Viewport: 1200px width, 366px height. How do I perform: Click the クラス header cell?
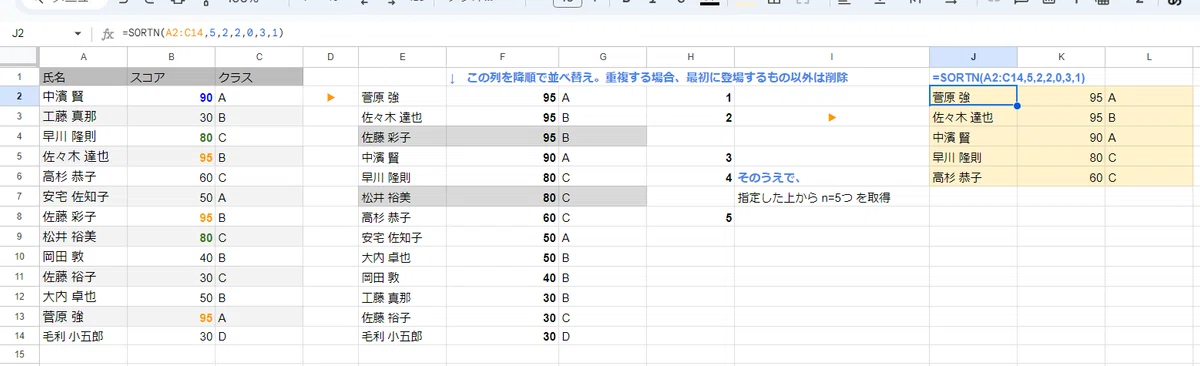click(258, 77)
